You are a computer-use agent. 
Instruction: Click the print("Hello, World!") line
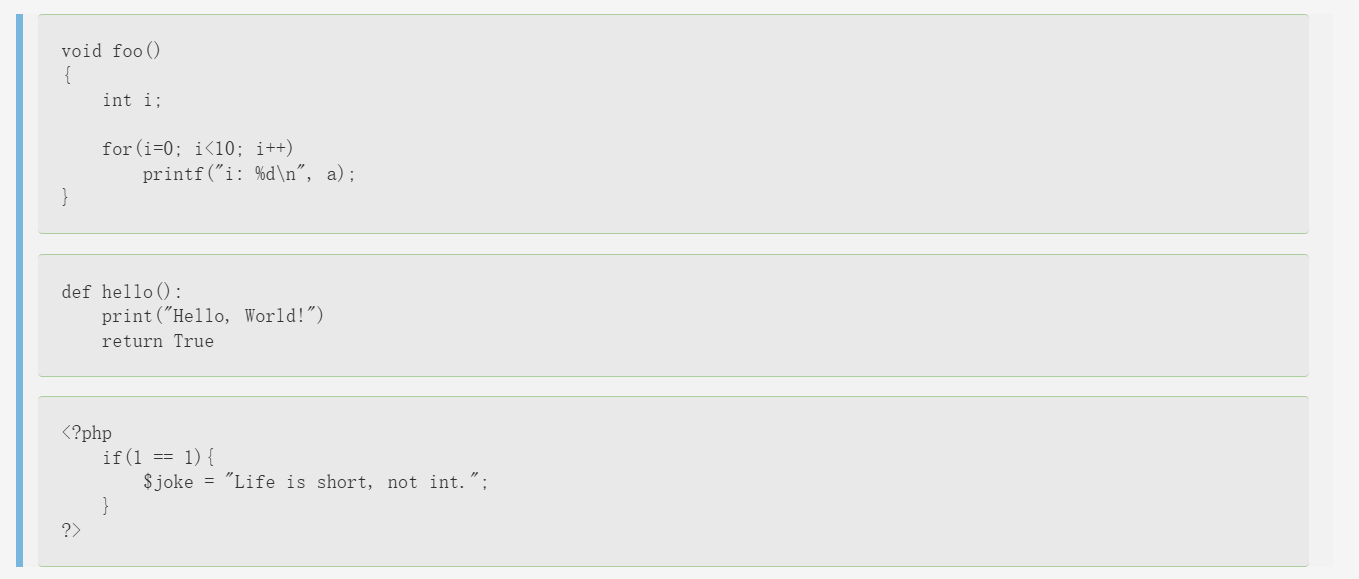click(213, 316)
